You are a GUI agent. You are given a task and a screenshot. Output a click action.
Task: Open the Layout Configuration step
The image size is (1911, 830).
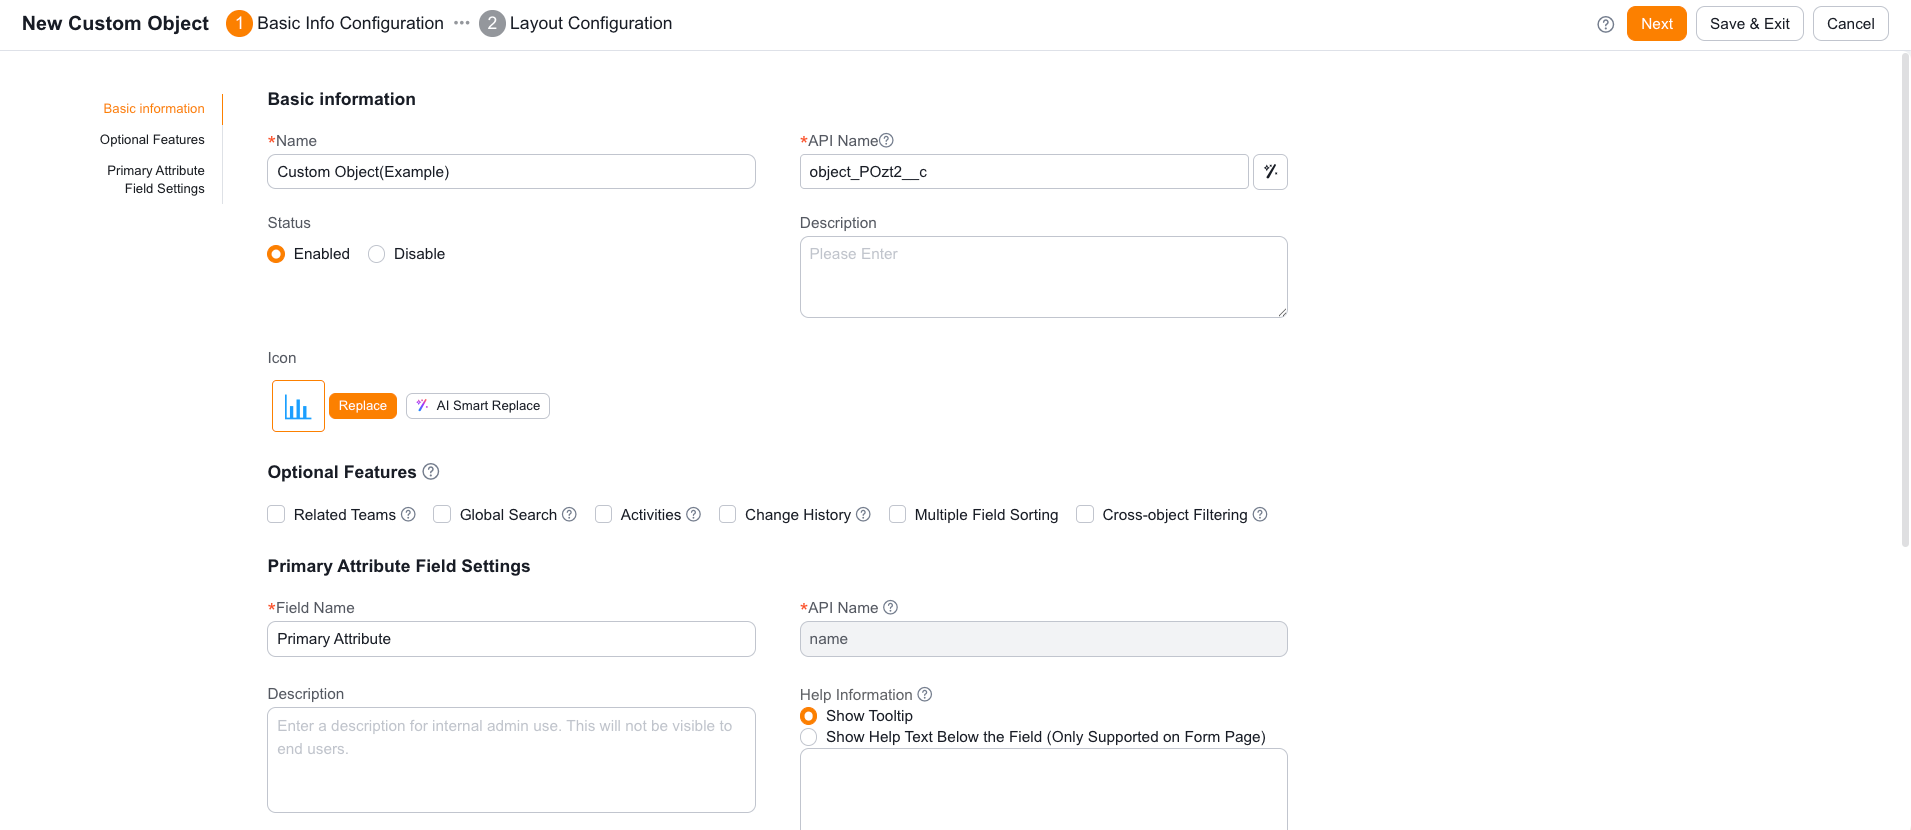pyautogui.click(x=576, y=23)
